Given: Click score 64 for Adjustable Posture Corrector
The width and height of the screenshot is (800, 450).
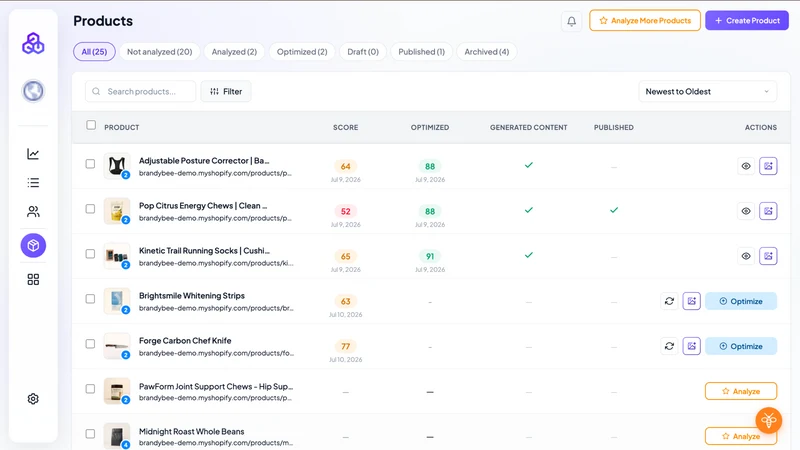Looking at the screenshot, I should click(x=345, y=166).
